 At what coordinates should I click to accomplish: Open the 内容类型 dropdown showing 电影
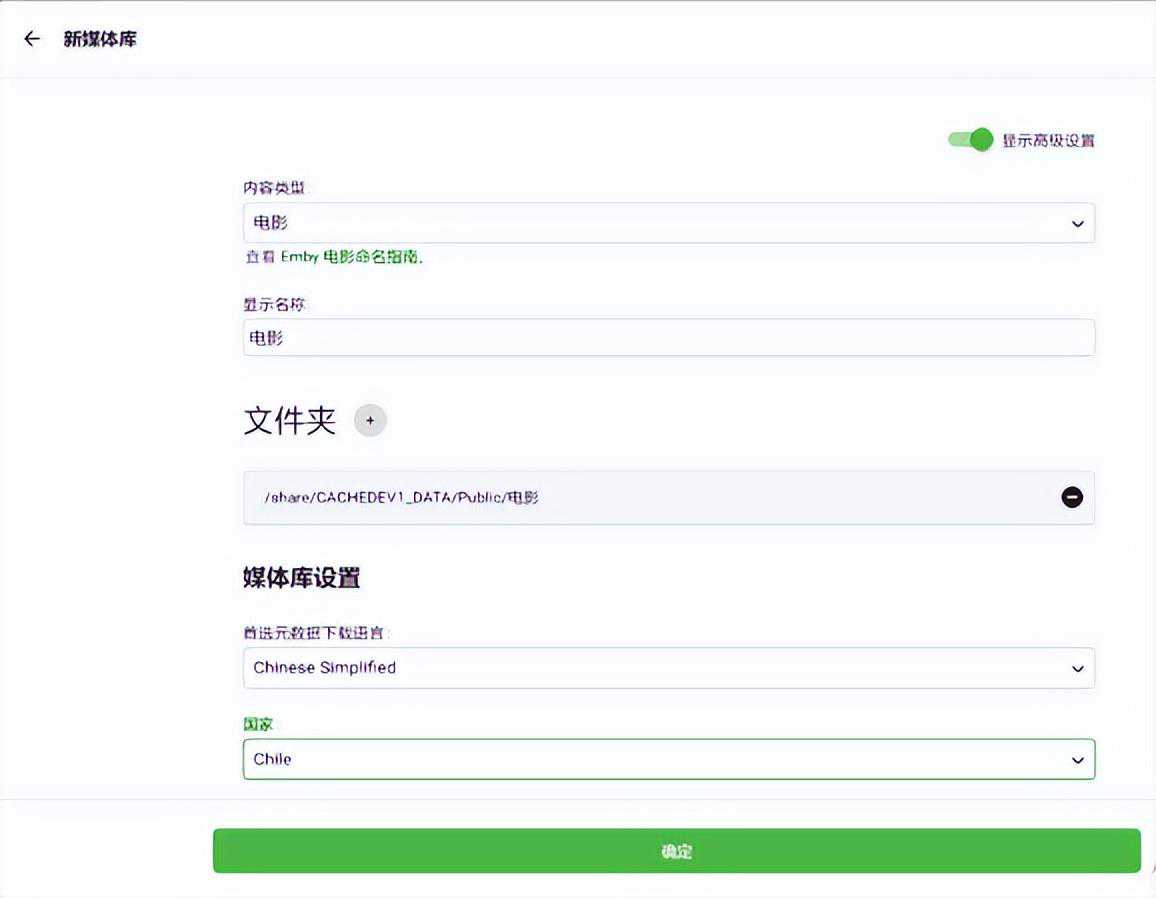pos(650,223)
